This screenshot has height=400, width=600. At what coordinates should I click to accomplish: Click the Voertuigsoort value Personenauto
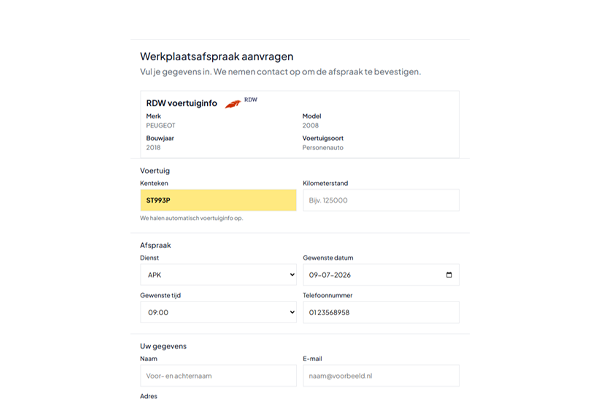325,147
